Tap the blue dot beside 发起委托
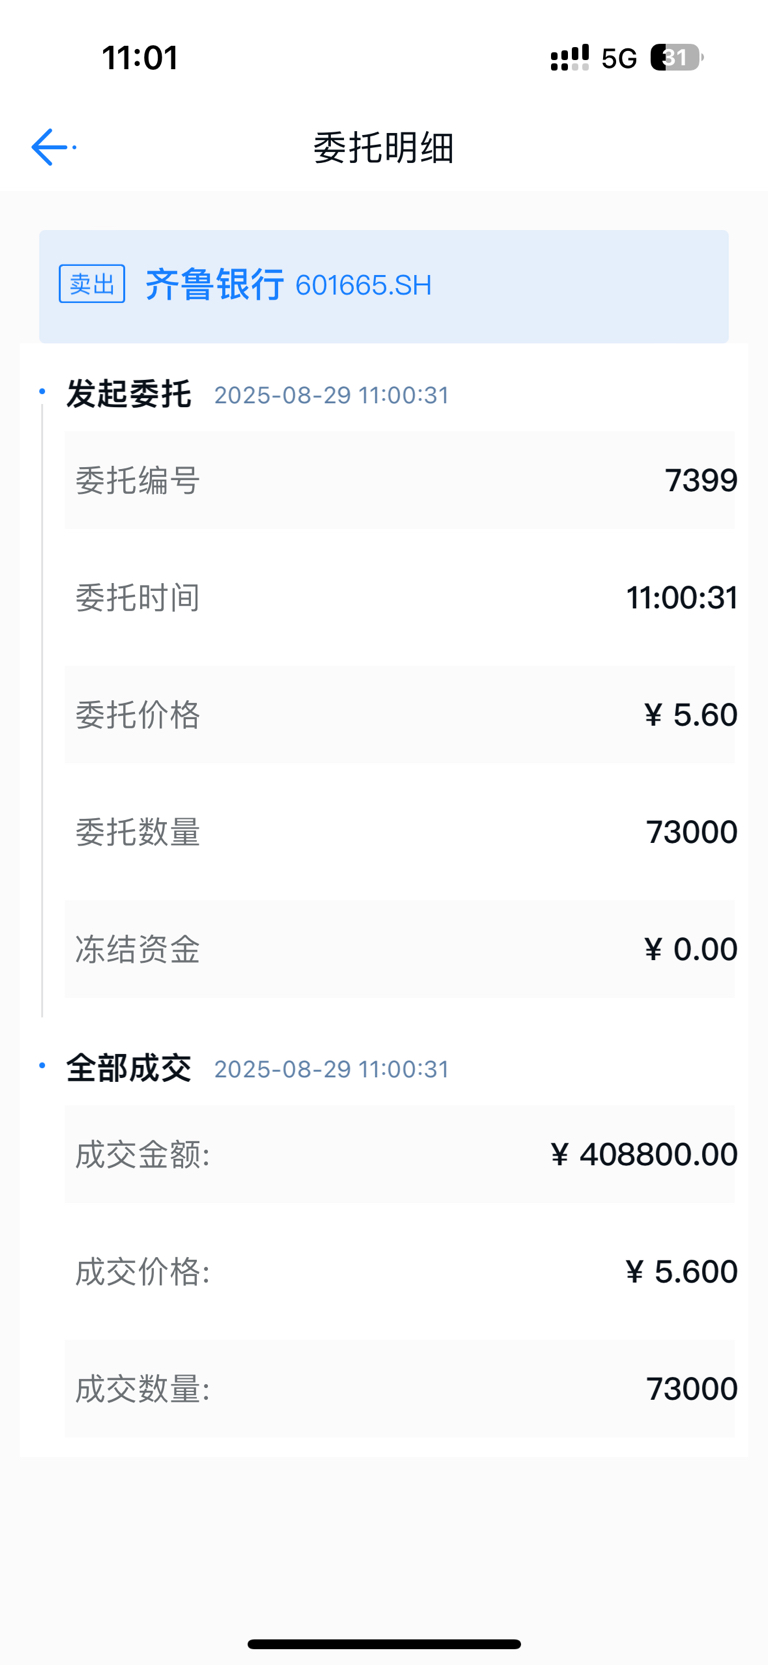Screen dimensions: 769x1665 (x=42, y=391)
